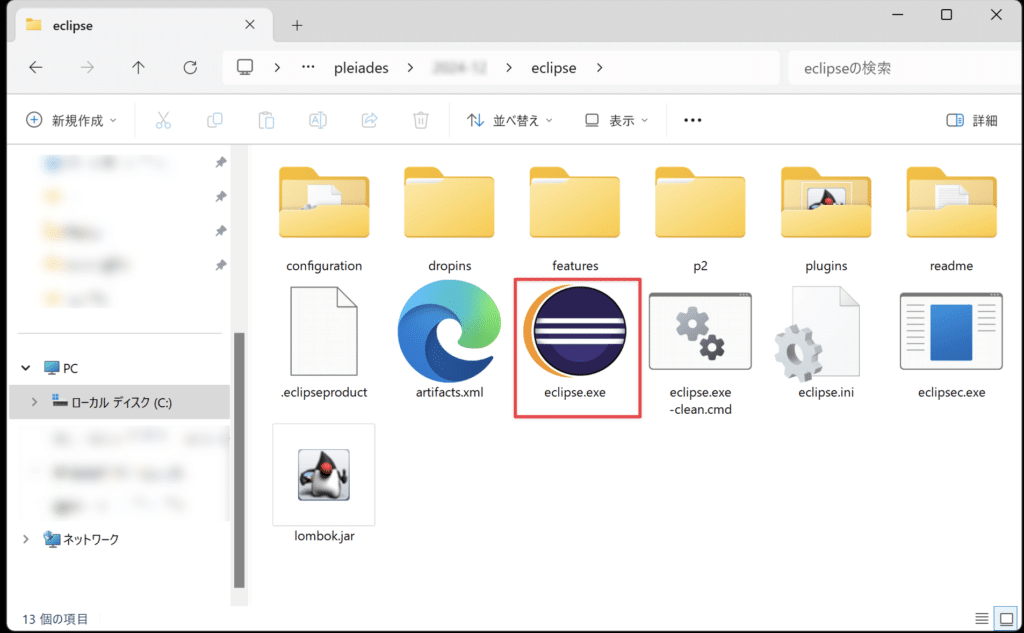The image size is (1024, 633).
Task: Click the refresh button in navigation bar
Action: click(190, 68)
